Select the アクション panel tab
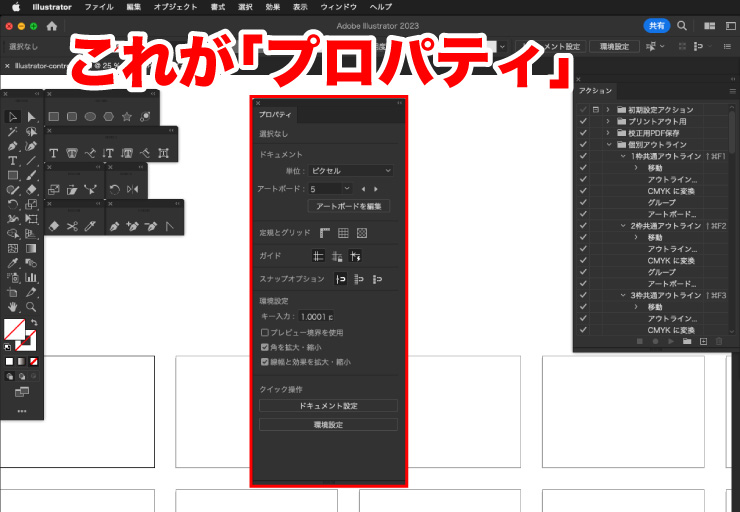 (x=595, y=91)
